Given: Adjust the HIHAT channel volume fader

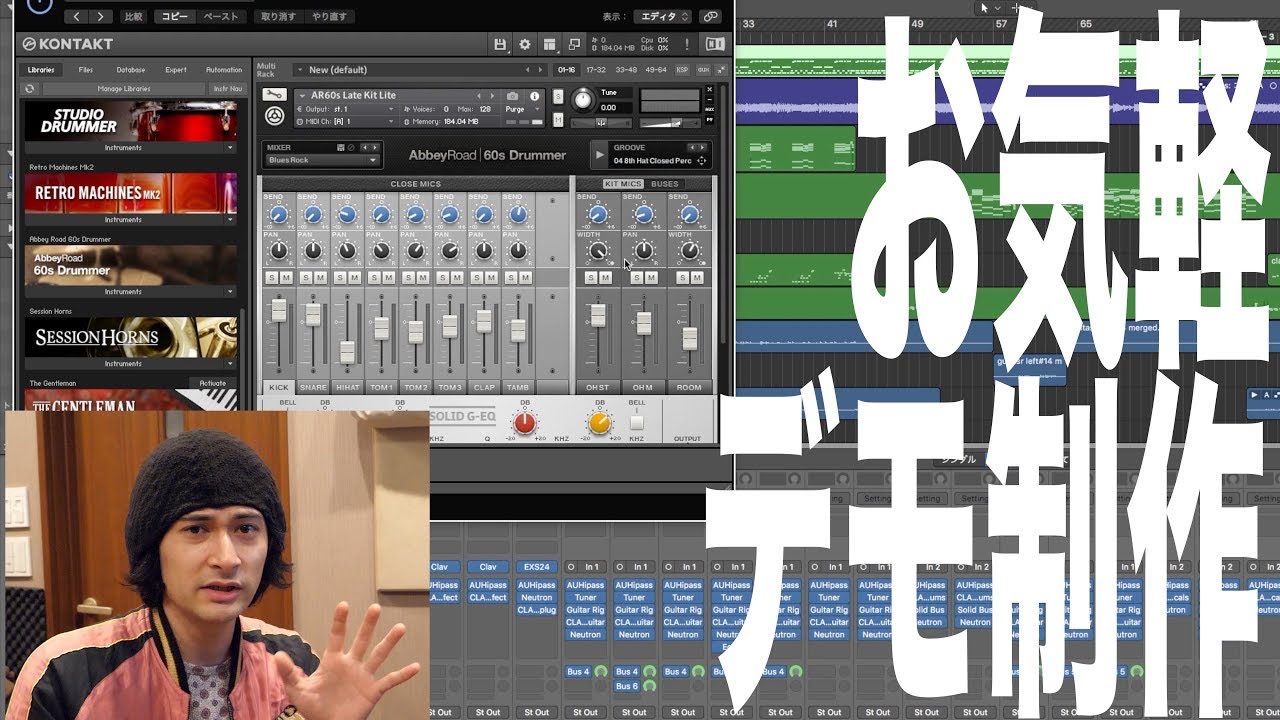Looking at the screenshot, I should 347,352.
